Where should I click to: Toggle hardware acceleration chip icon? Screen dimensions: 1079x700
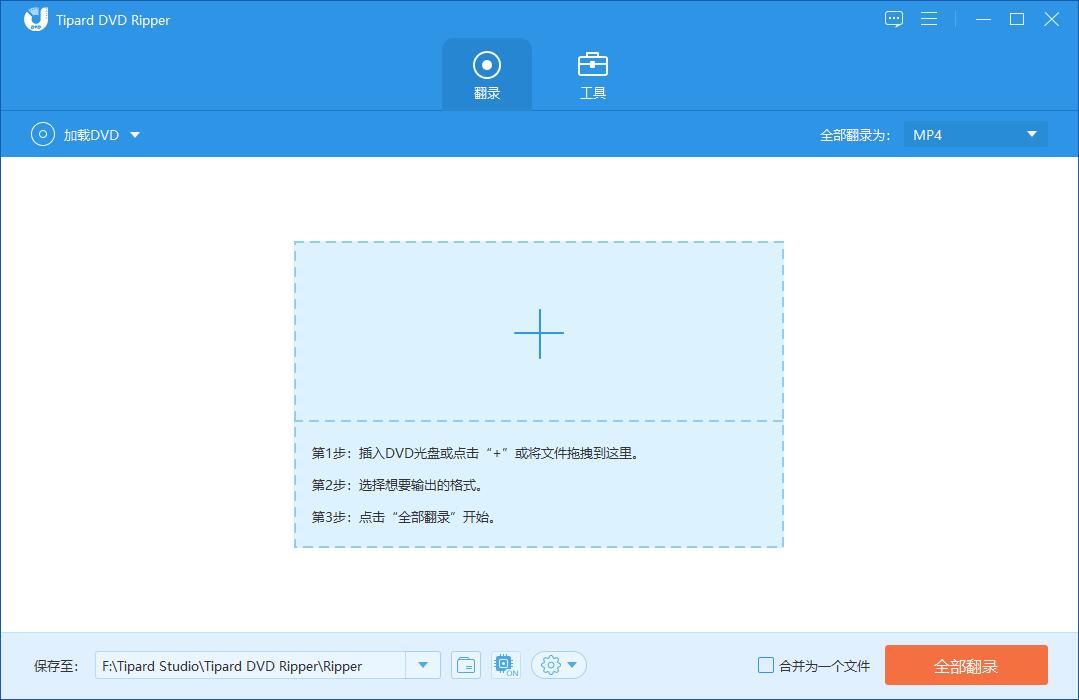[506, 666]
